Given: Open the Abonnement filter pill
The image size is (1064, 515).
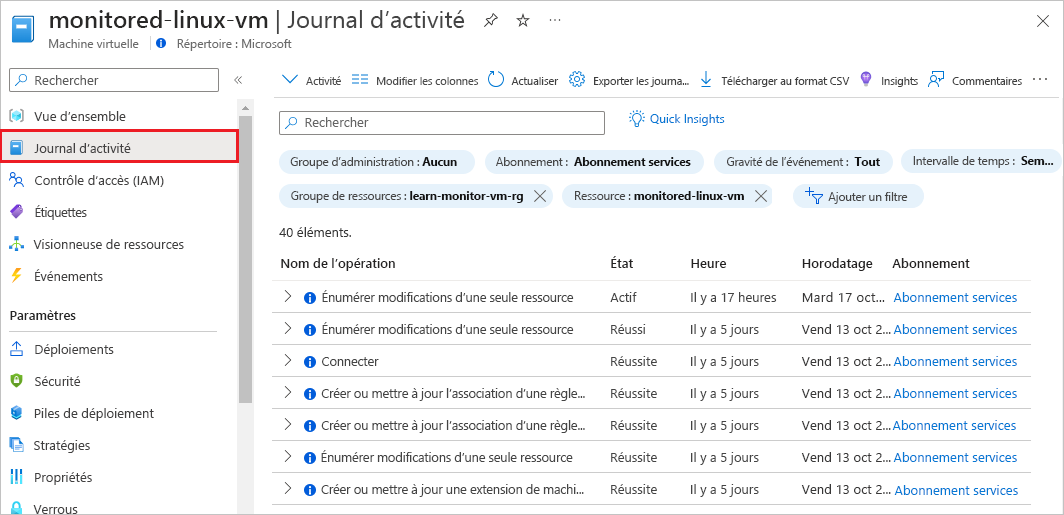Looking at the screenshot, I should click(593, 161).
